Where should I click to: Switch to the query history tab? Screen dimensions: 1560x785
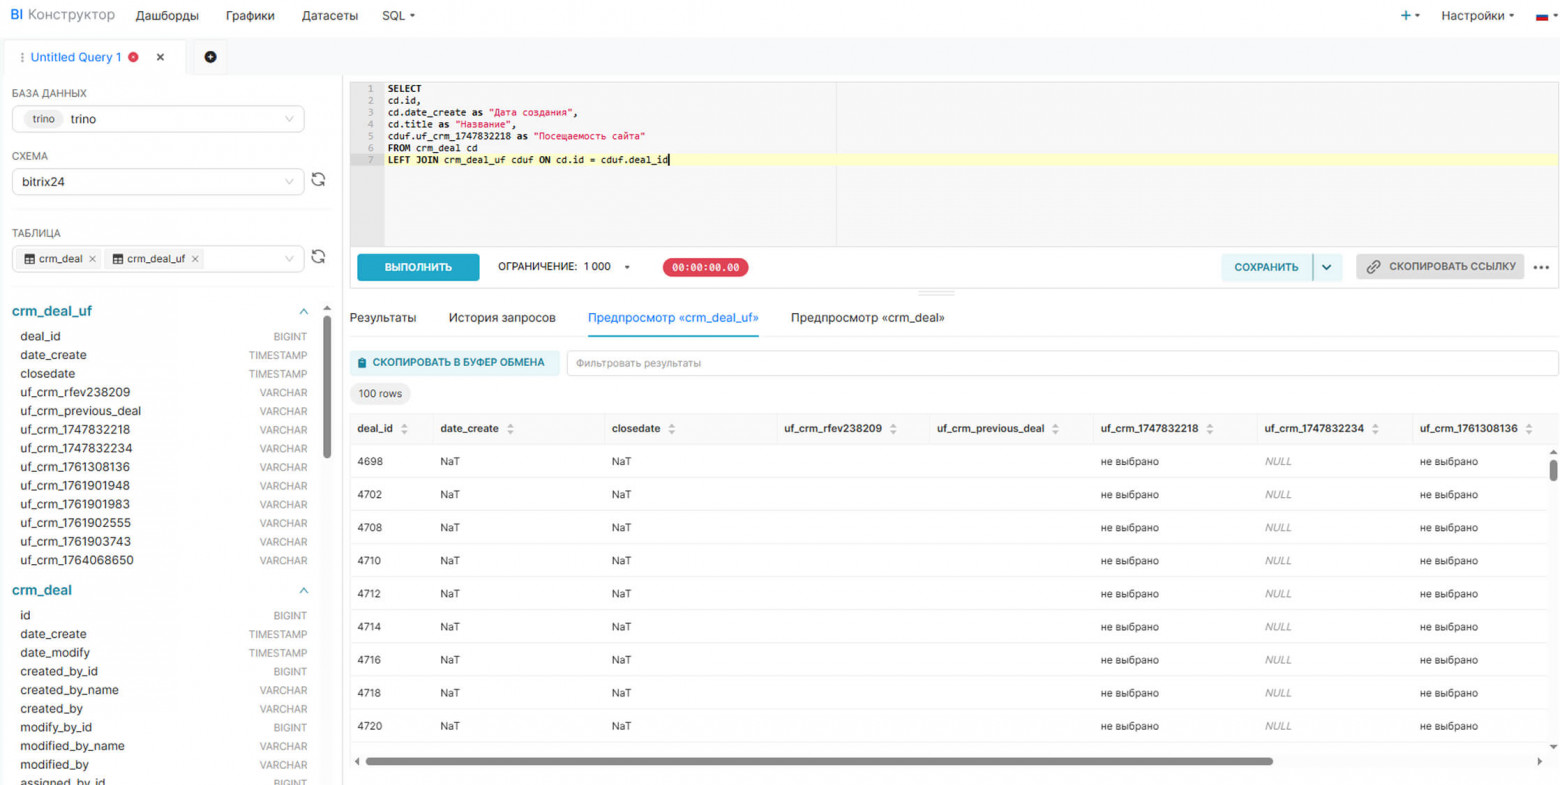[501, 318]
